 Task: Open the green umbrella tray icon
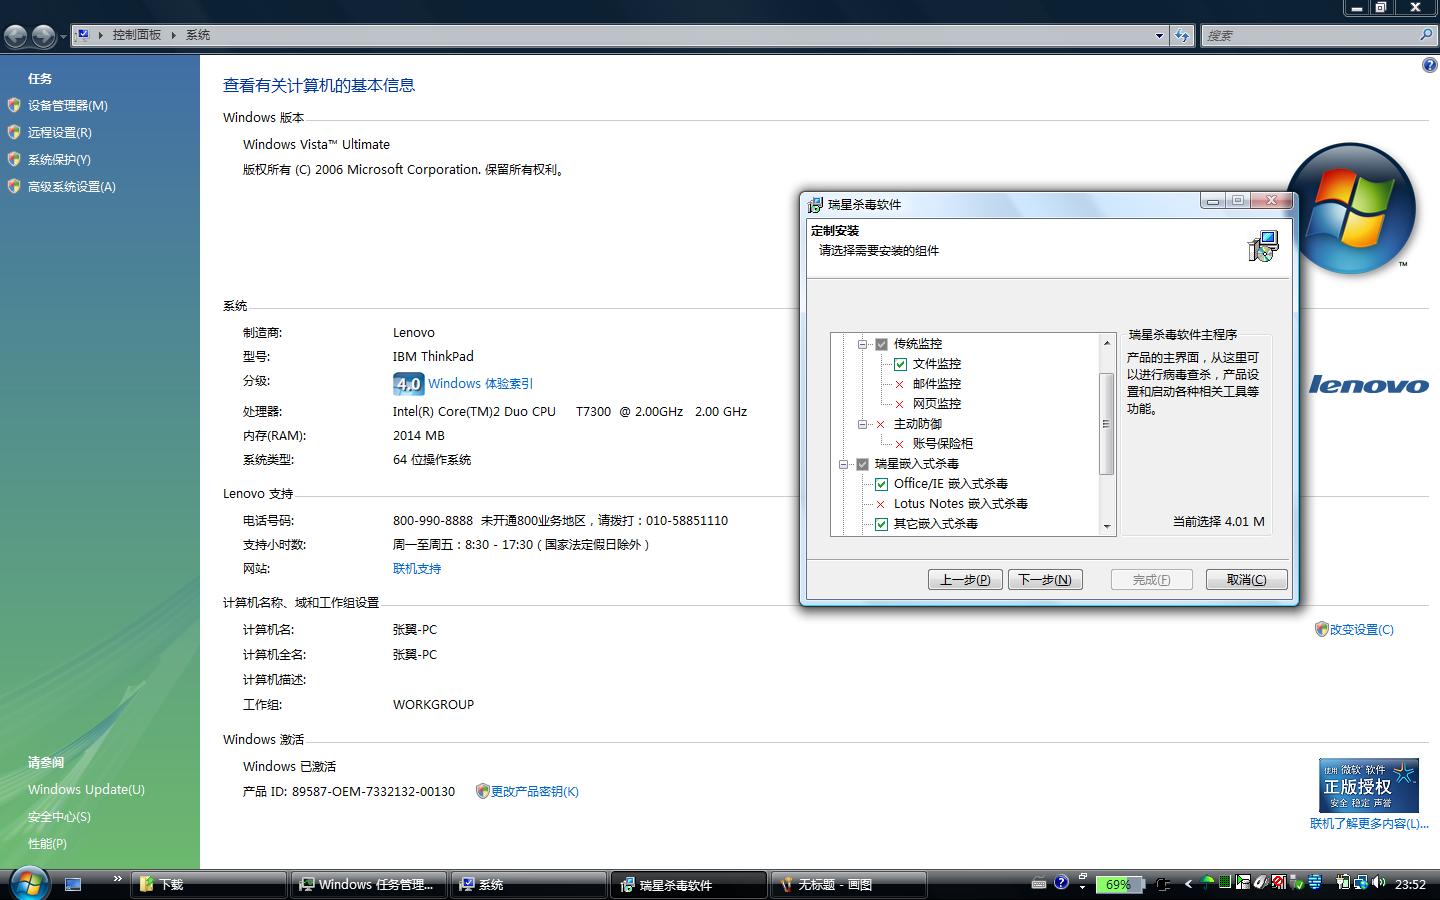[1207, 883]
